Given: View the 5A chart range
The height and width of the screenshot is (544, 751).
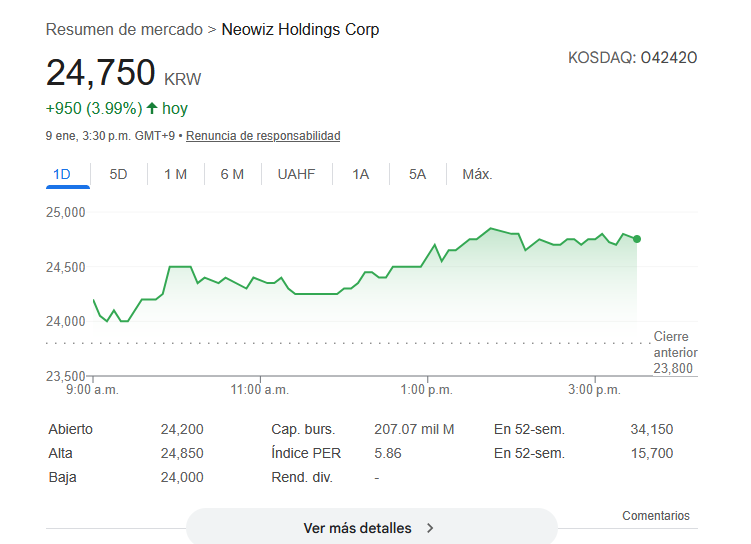Looking at the screenshot, I should [417, 174].
